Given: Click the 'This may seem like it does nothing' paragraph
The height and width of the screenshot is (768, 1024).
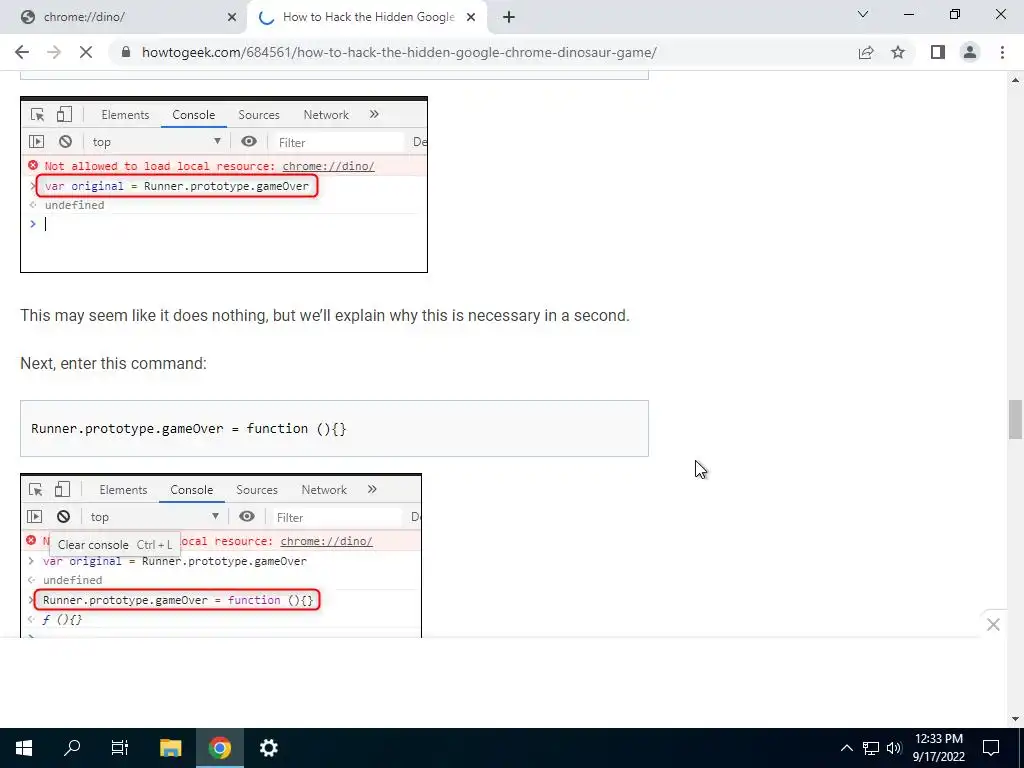Looking at the screenshot, I should point(325,315).
